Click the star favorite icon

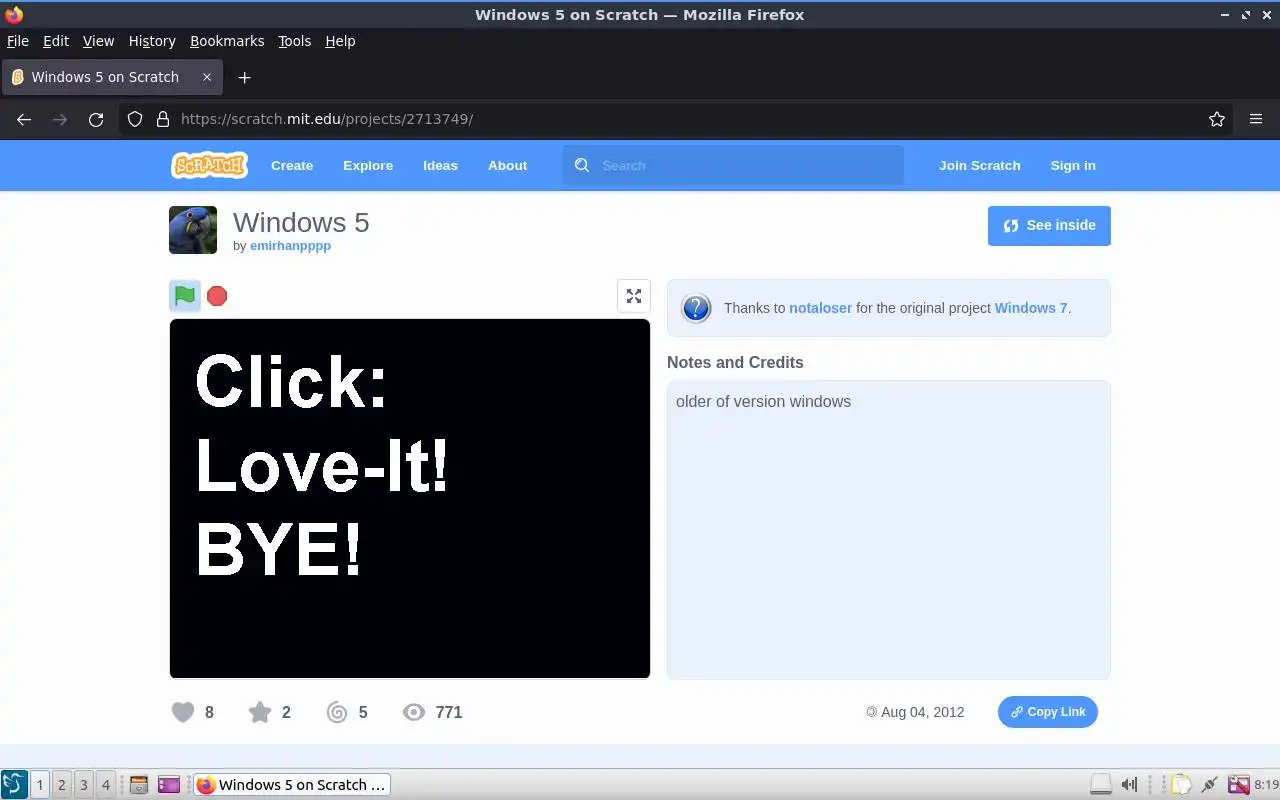pos(260,712)
